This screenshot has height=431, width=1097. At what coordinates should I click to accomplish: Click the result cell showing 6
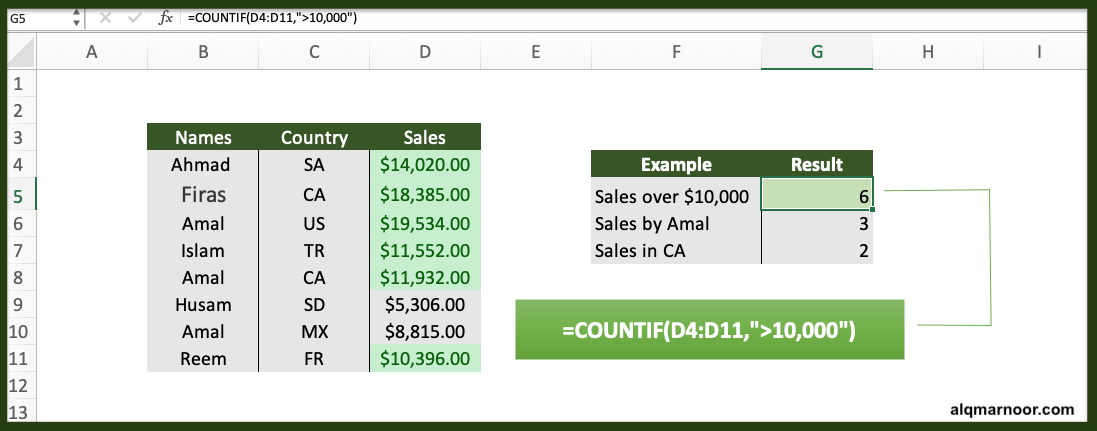click(x=817, y=196)
